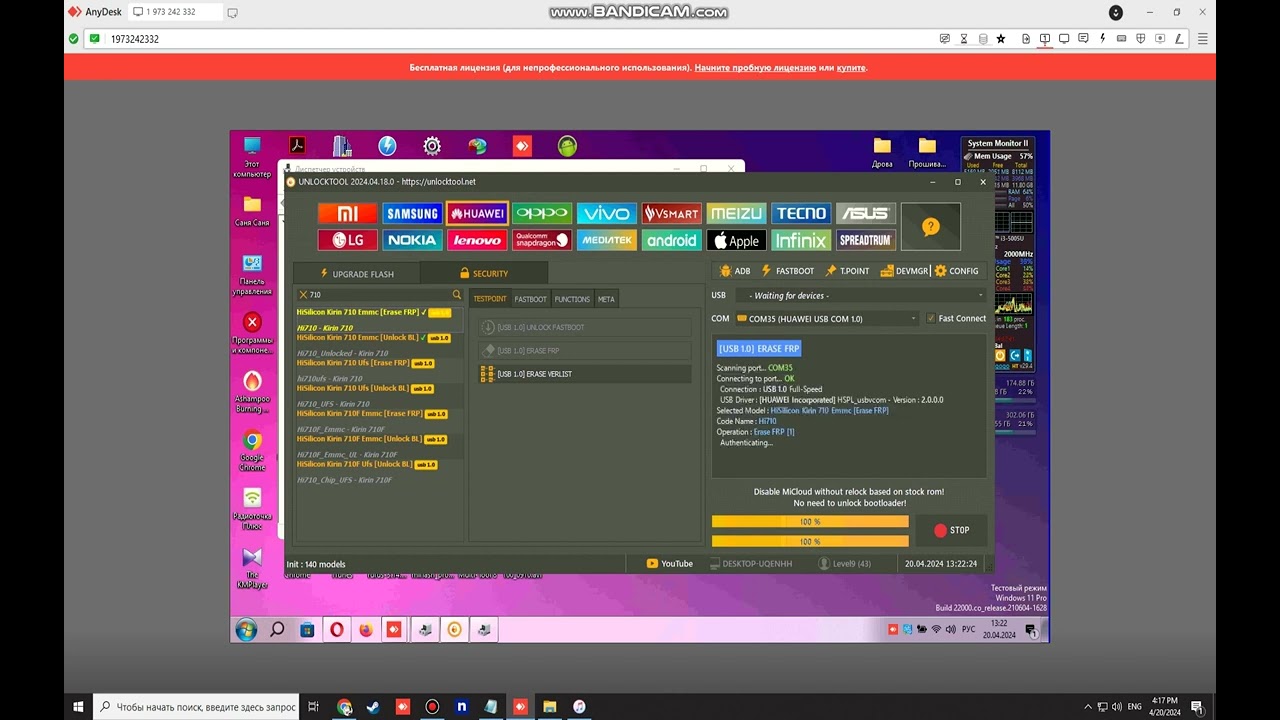1280x720 pixels.
Task: Pick the MediaTek brand logo
Action: point(607,240)
